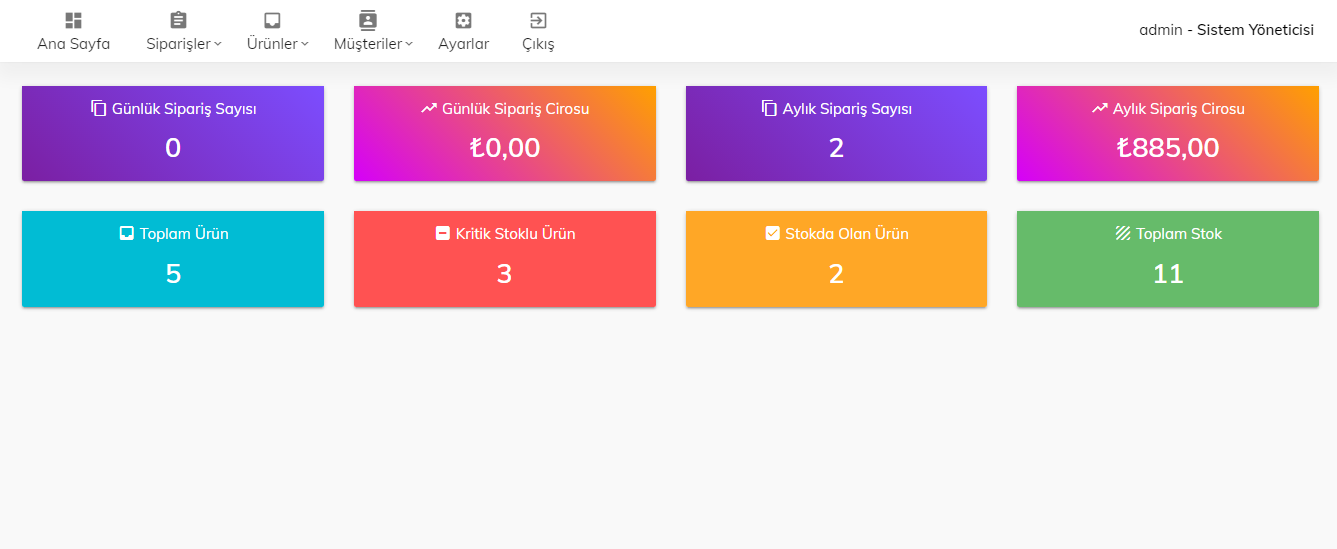Click the Müşteriler contacts icon
The height and width of the screenshot is (549, 1337).
[368, 20]
